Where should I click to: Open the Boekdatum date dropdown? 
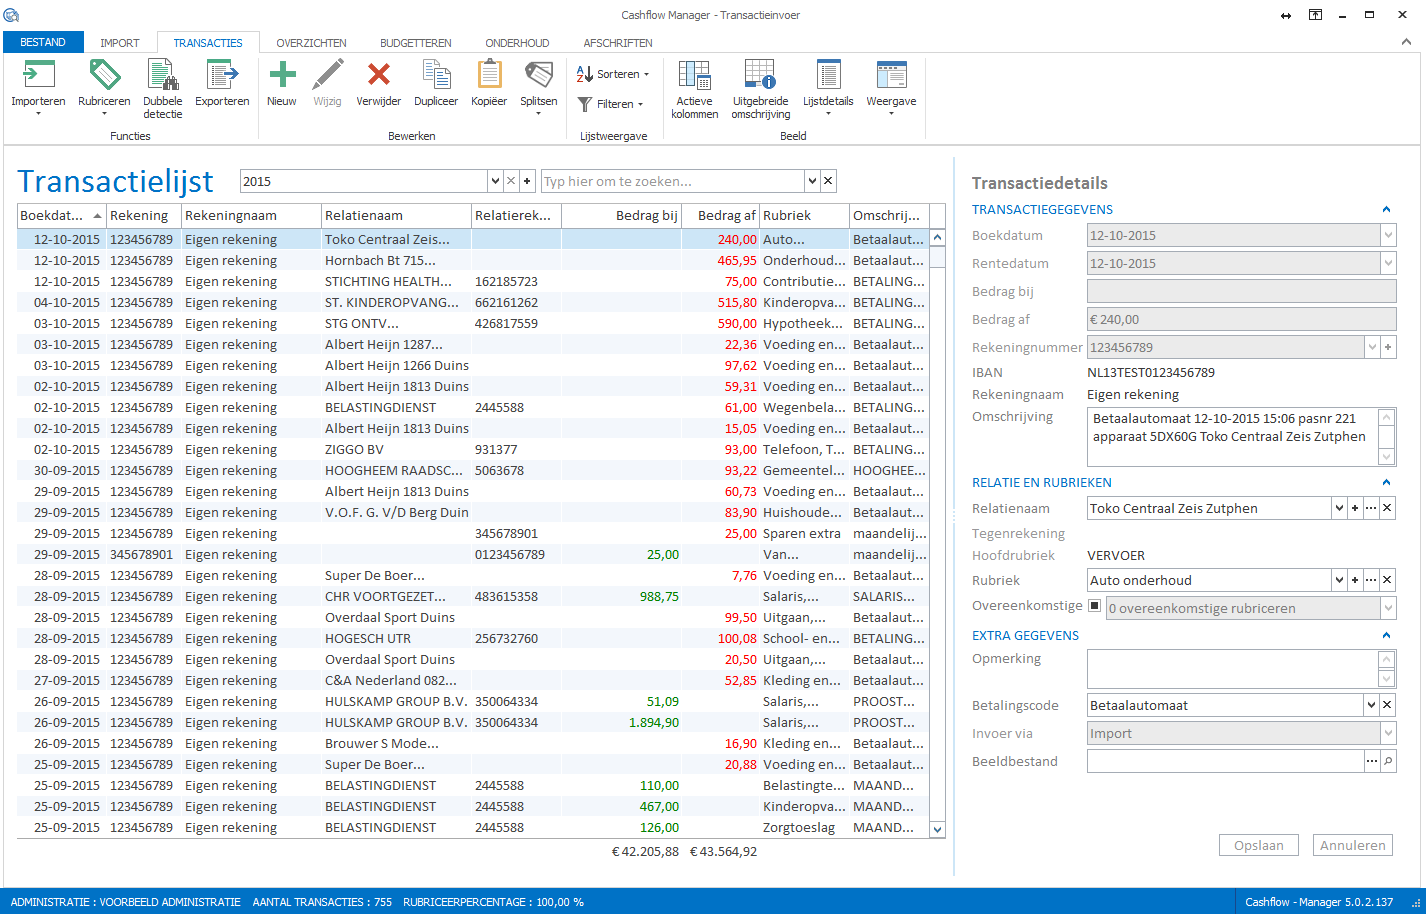click(1388, 235)
